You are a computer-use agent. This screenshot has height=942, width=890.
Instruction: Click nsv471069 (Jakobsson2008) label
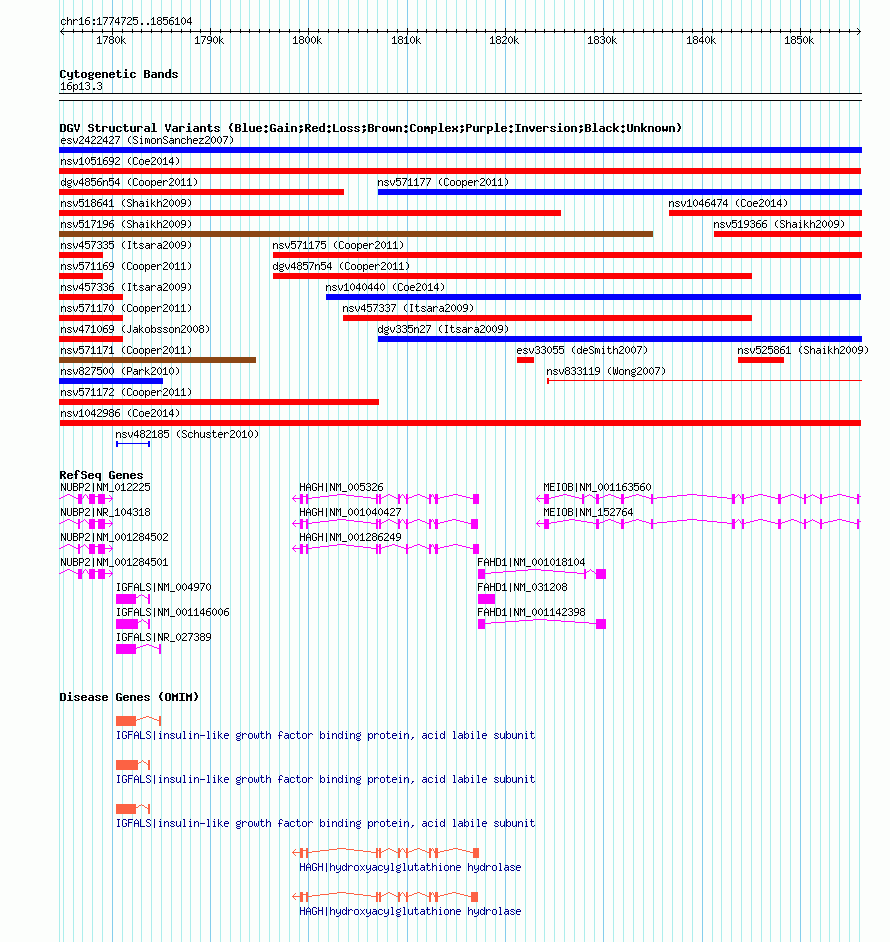point(135,330)
